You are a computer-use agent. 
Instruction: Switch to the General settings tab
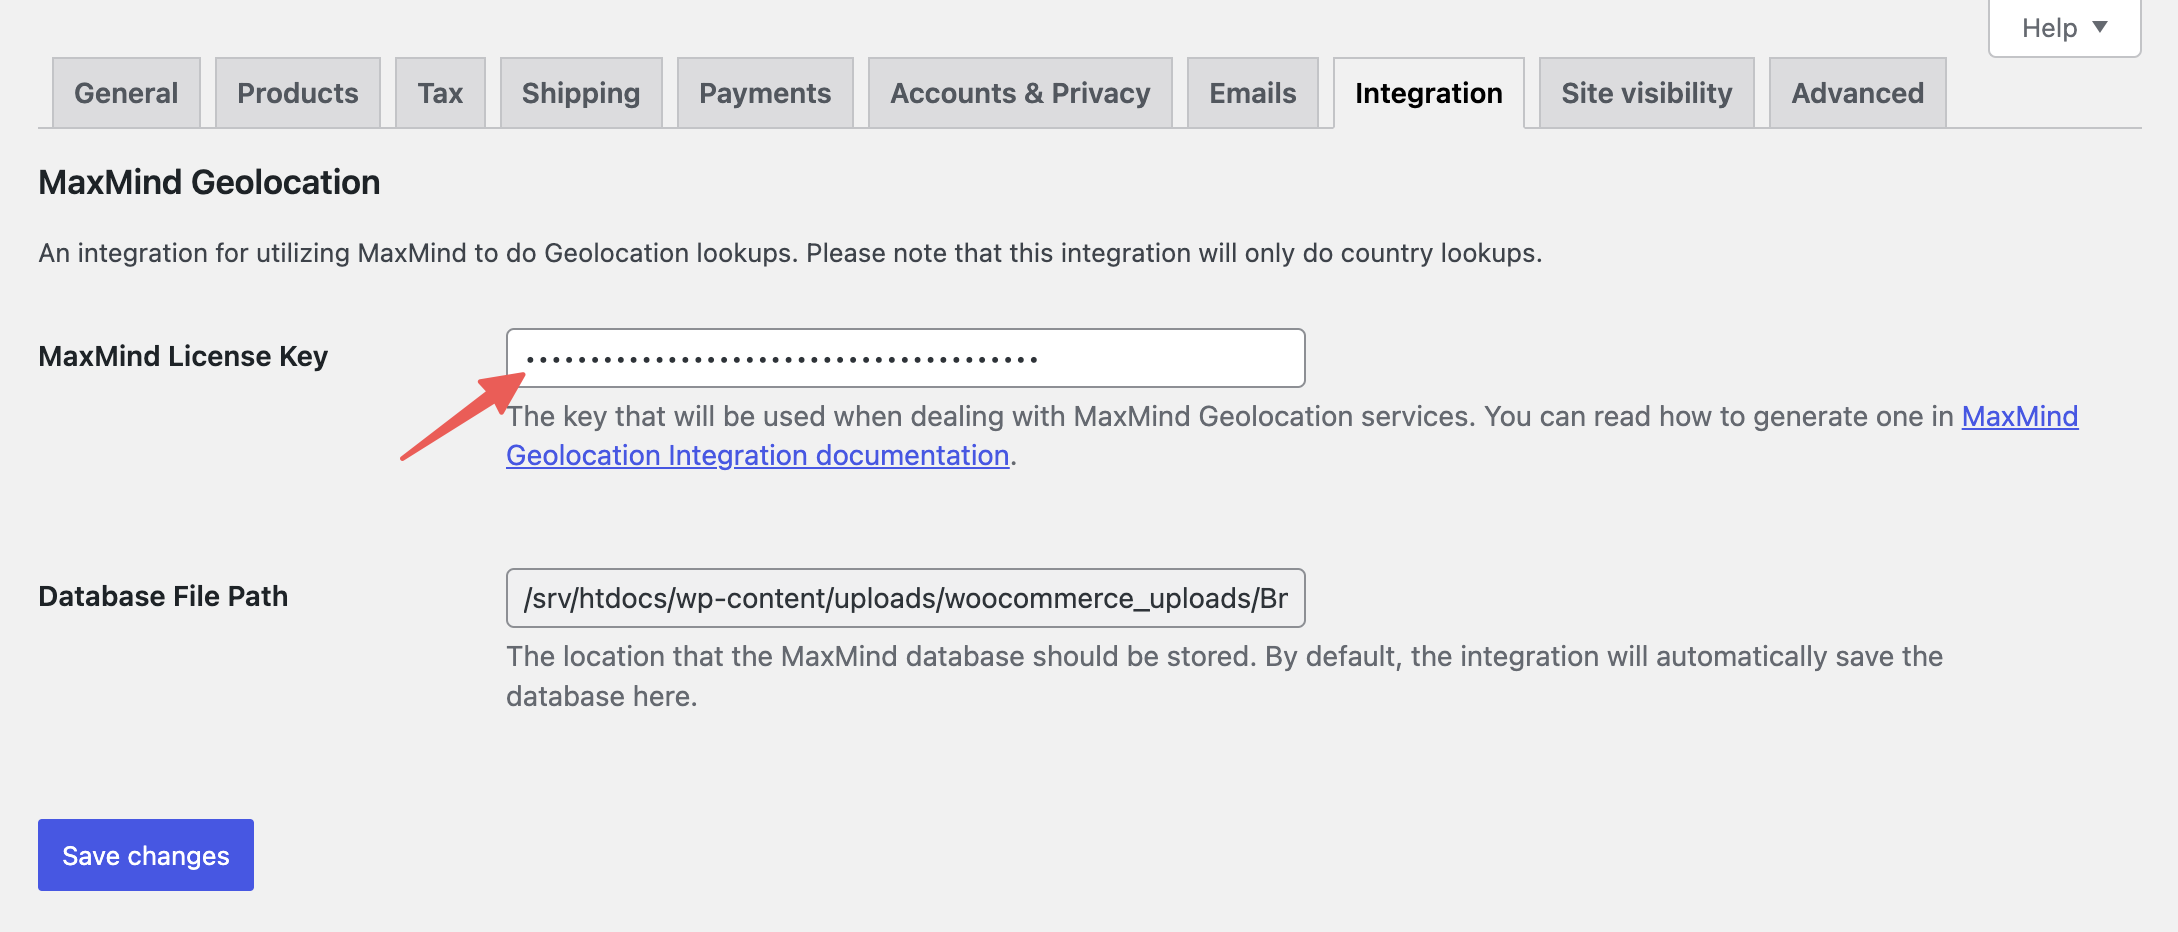click(x=125, y=92)
